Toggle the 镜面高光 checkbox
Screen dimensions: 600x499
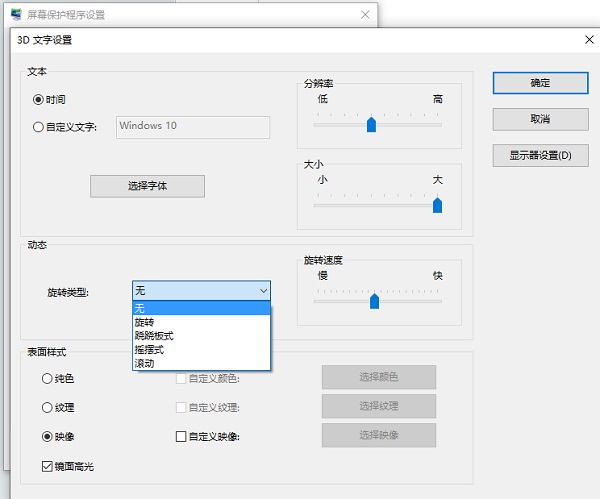coord(47,466)
